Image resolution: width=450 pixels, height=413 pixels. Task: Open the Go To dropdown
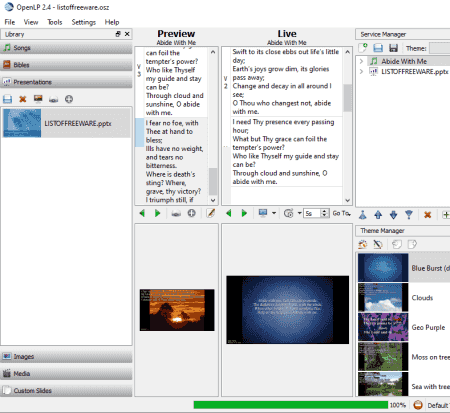pos(342,213)
